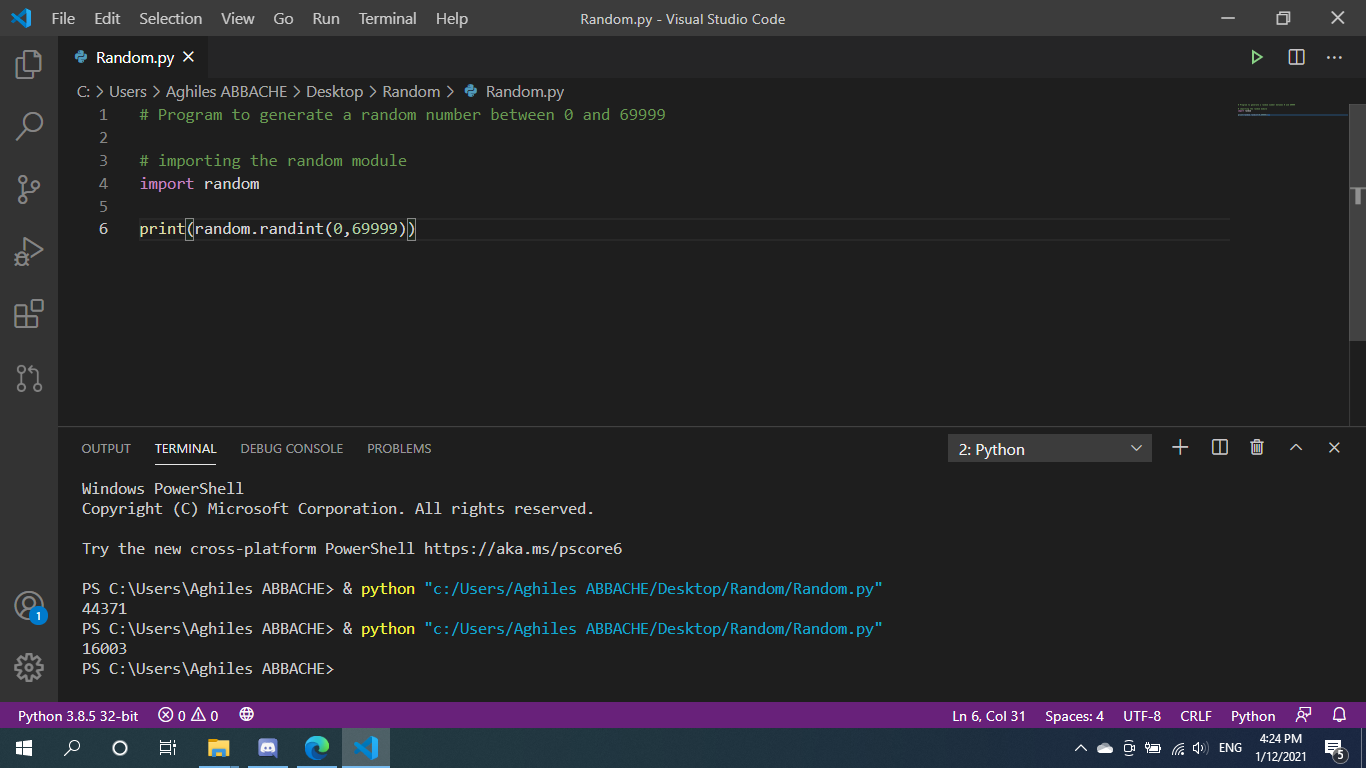Viewport: 1366px width, 768px height.
Task: Click the editor vertical scrollbar thumb
Action: click(x=1357, y=220)
